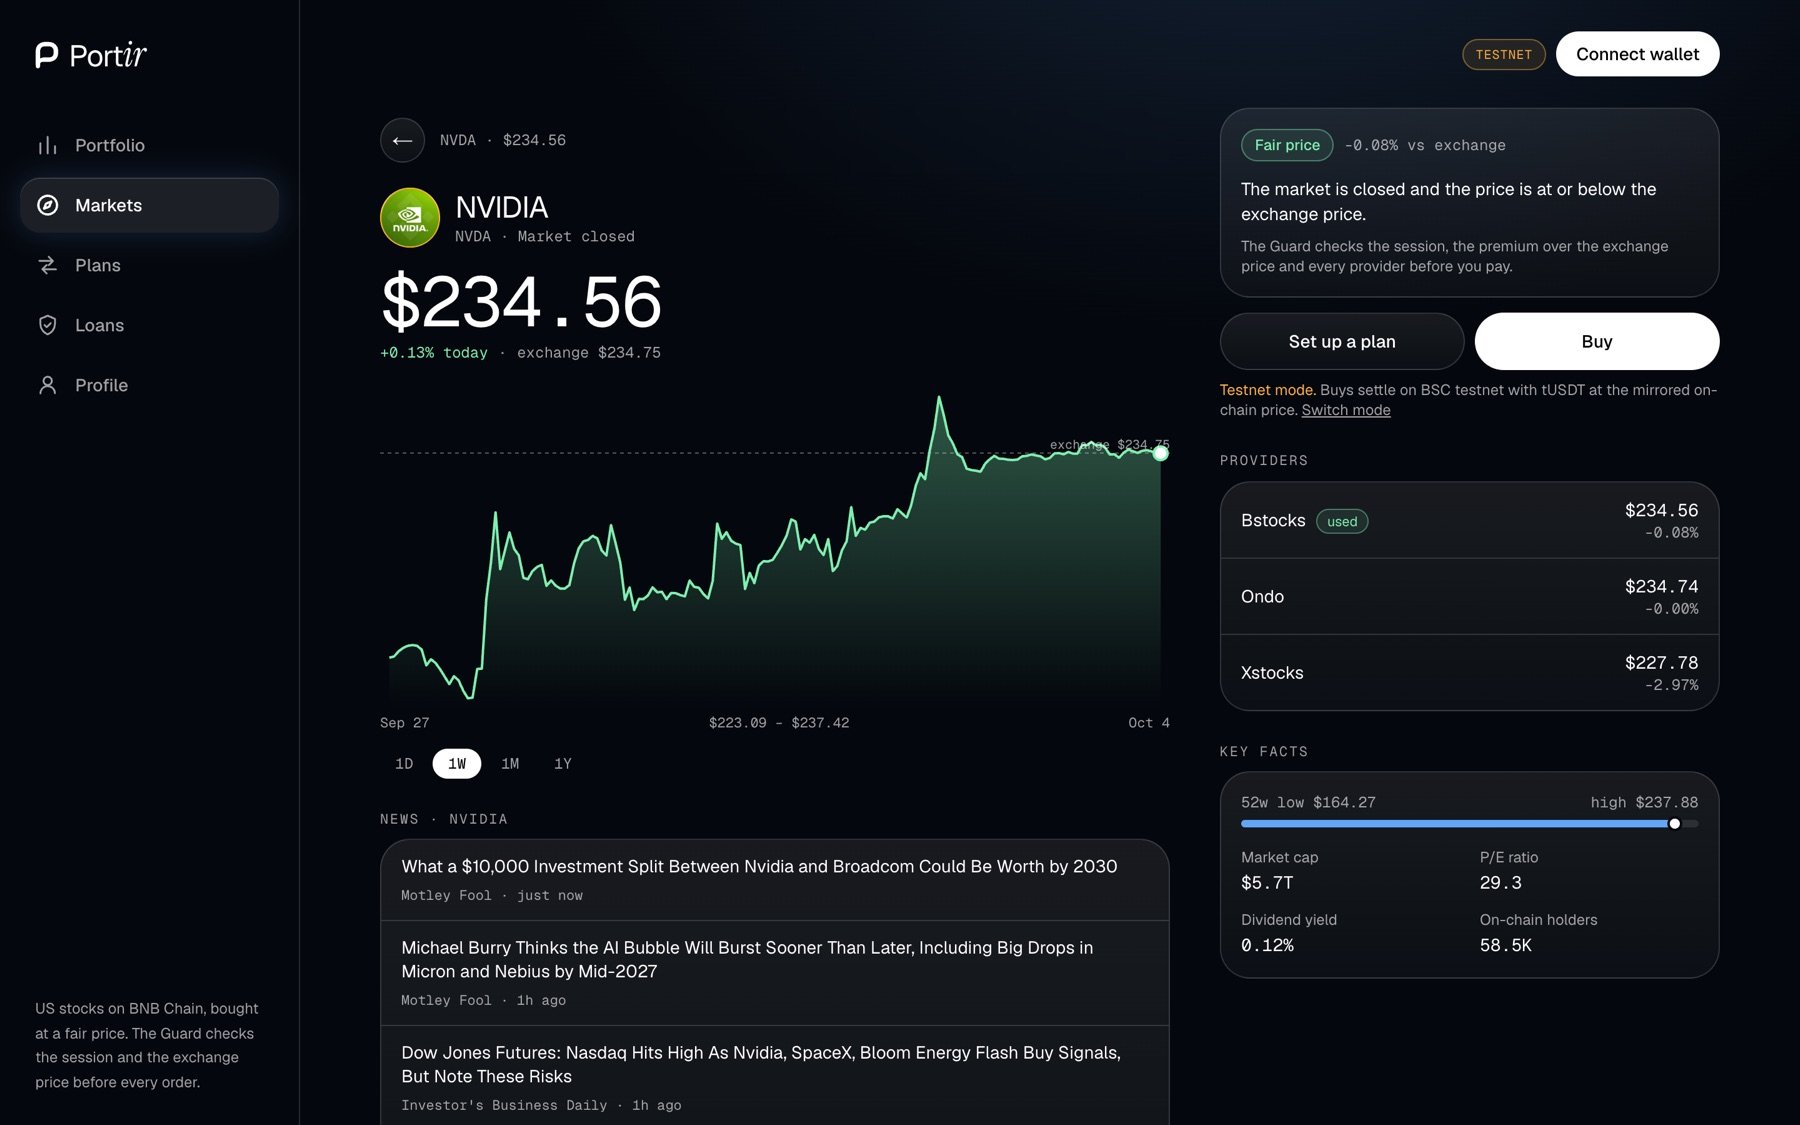
Task: Select the Xstocks provider row
Action: tap(1470, 673)
